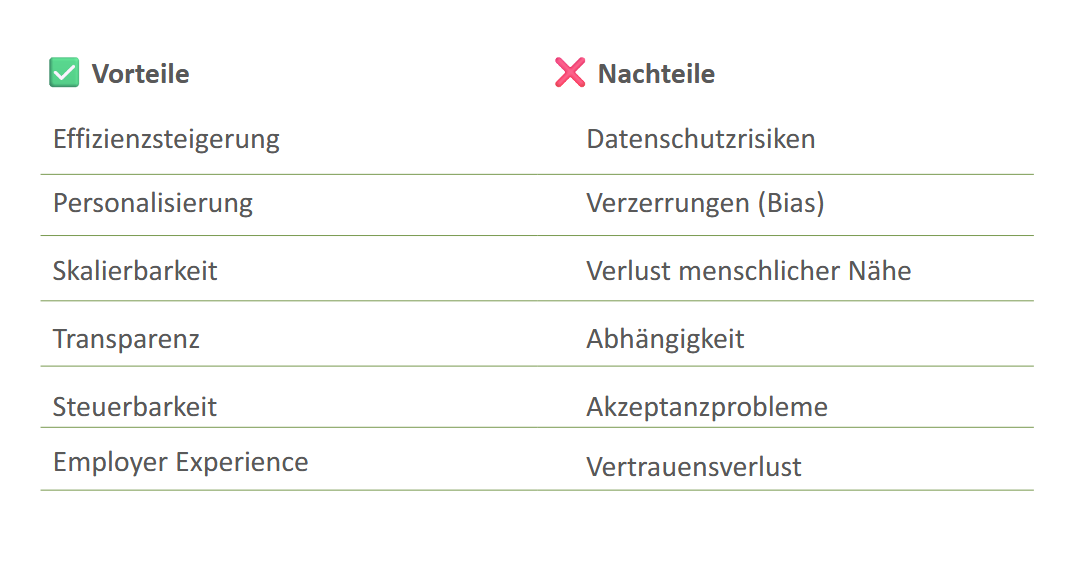Image resolution: width=1076 pixels, height=561 pixels.
Task: Click the red X cross icon
Action: [x=570, y=73]
